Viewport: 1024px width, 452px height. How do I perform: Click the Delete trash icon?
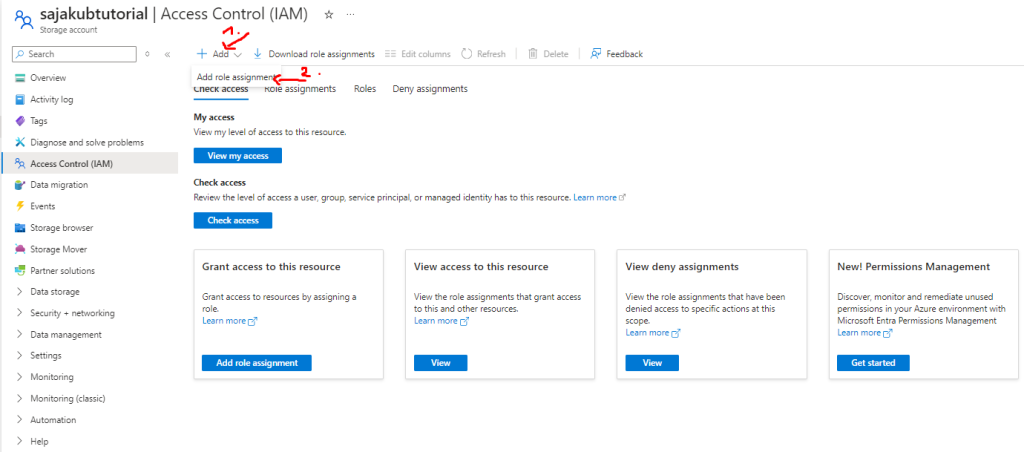533,54
